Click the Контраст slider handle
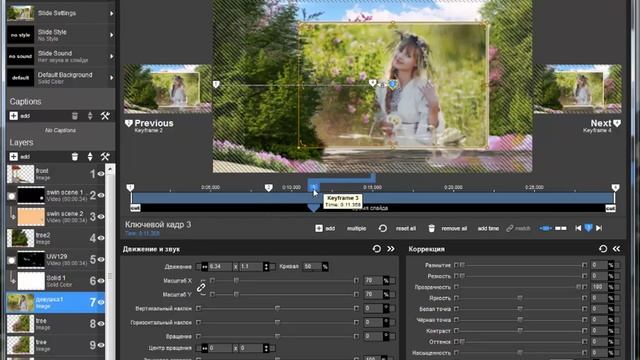This screenshot has width=640, height=360. click(x=520, y=331)
